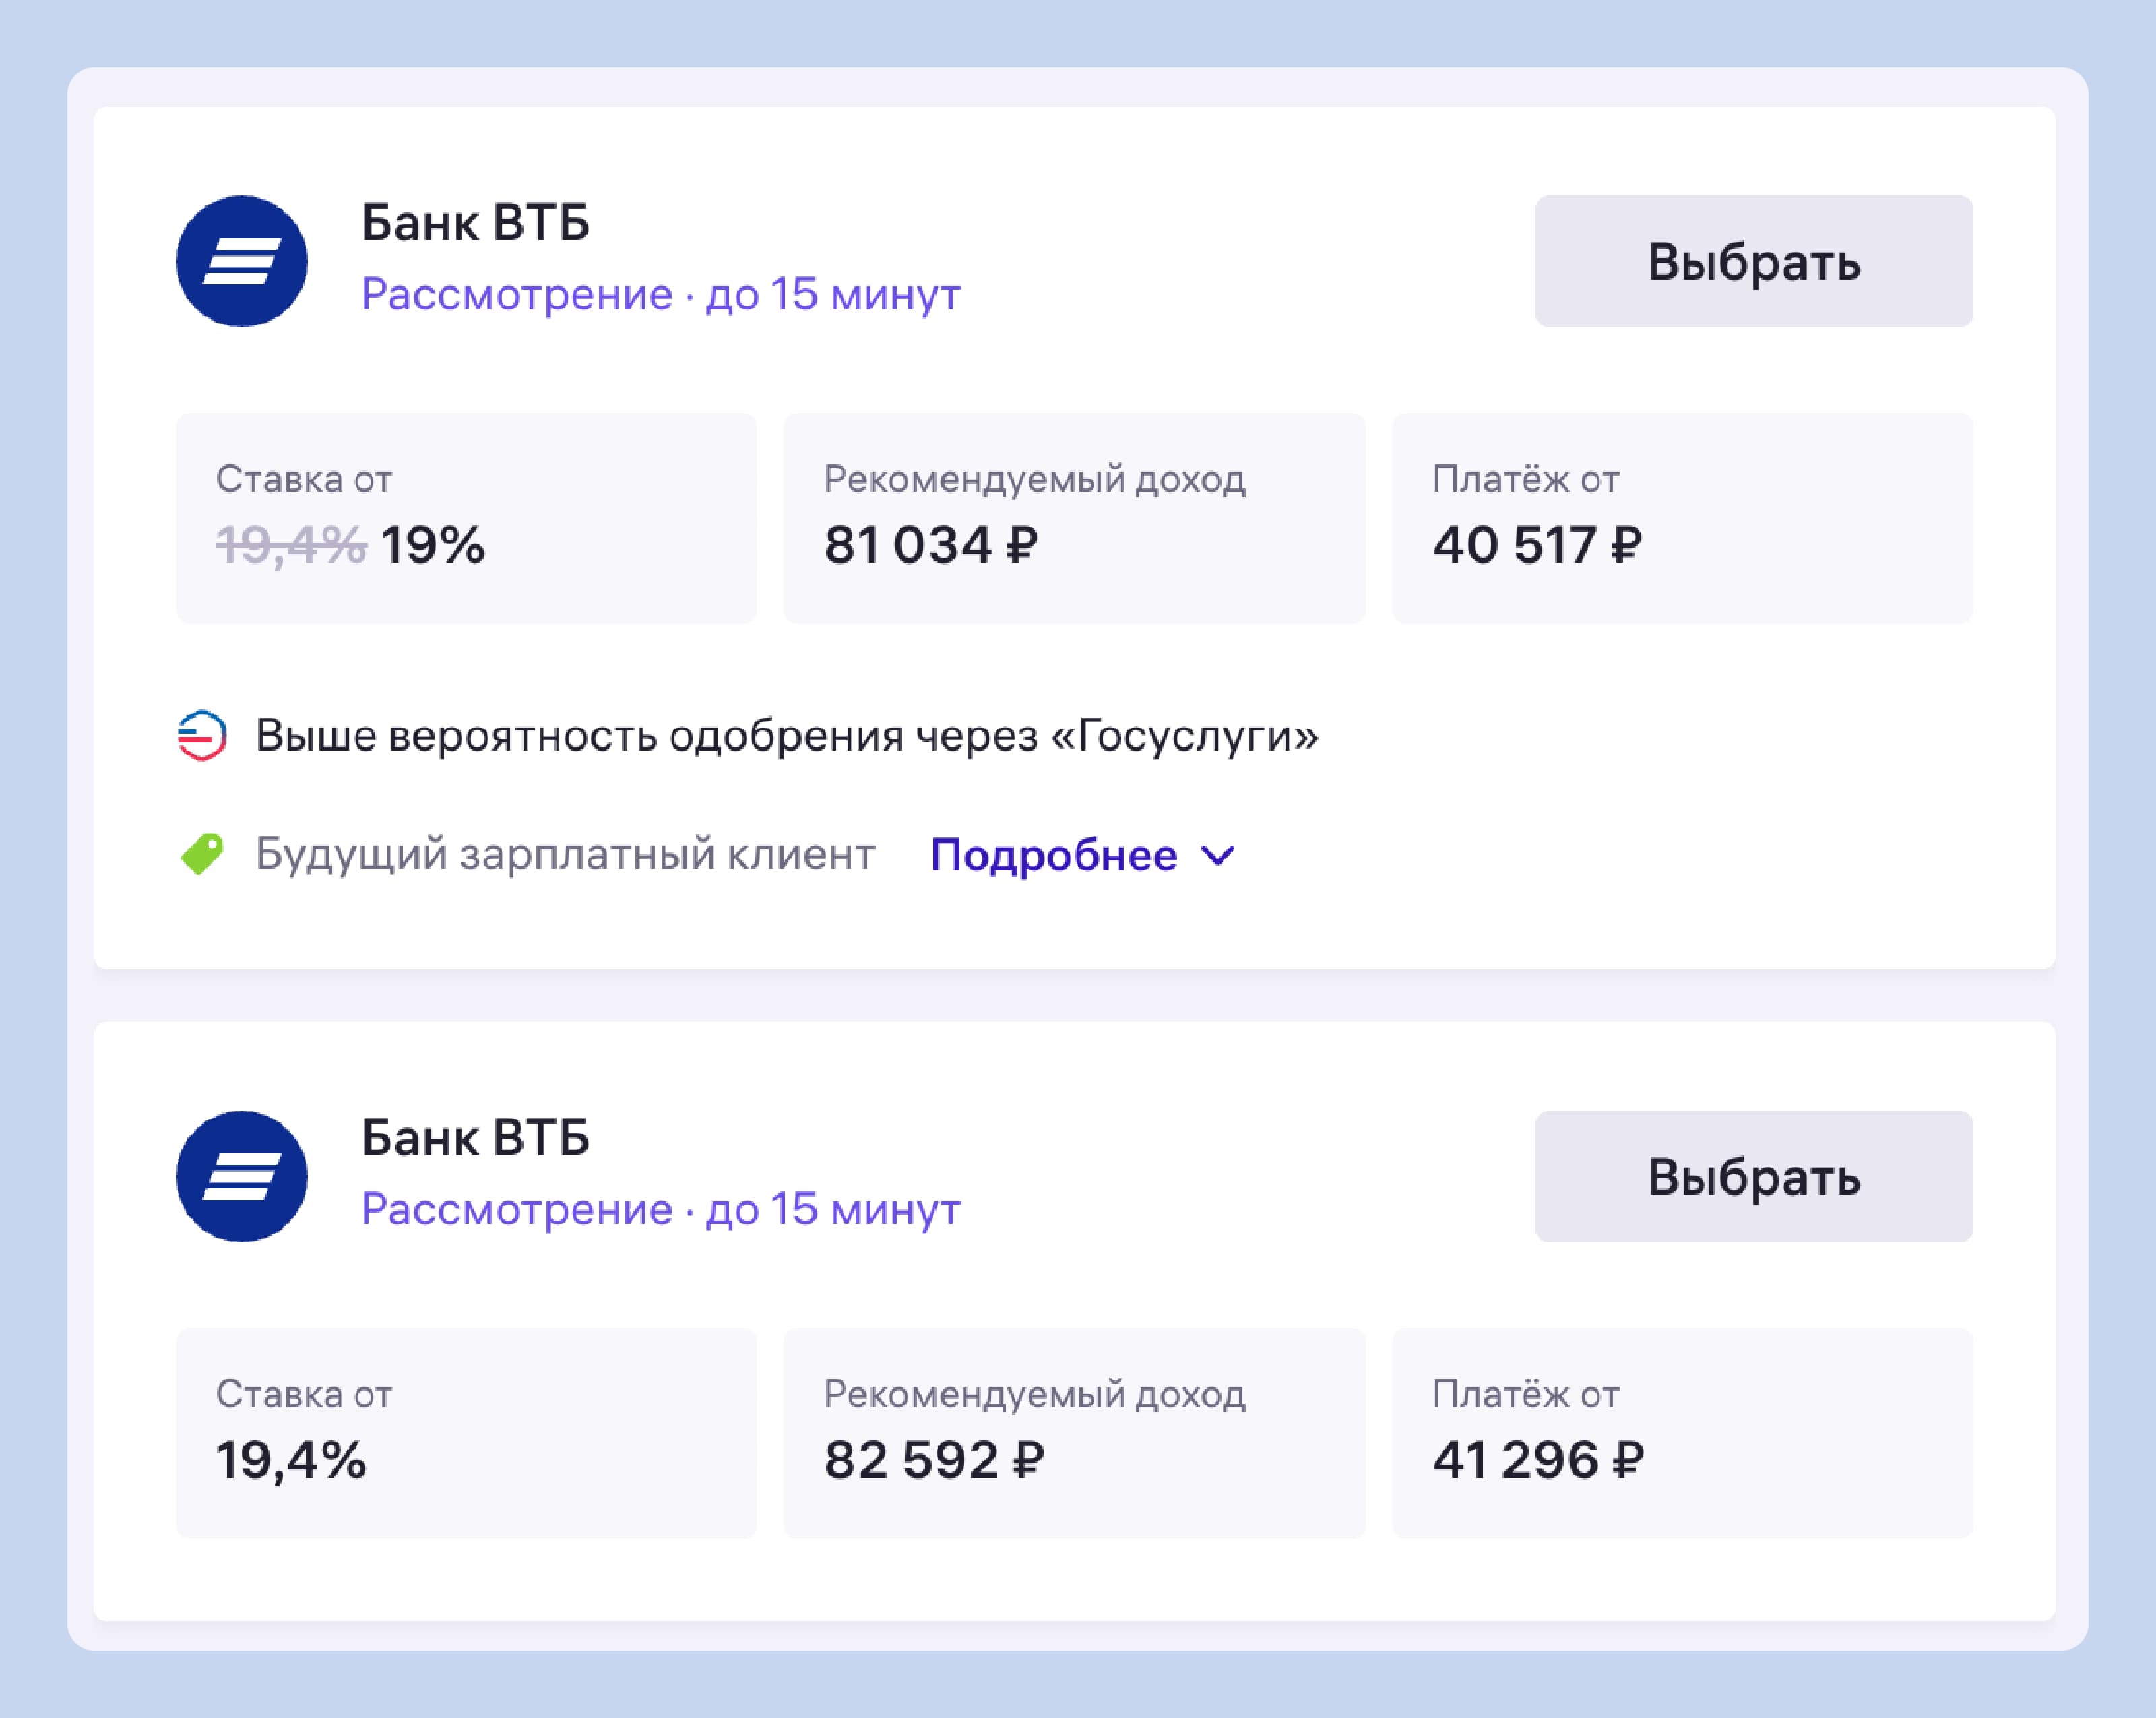
Task: Click the Gosuslugi icon
Action: [x=202, y=736]
